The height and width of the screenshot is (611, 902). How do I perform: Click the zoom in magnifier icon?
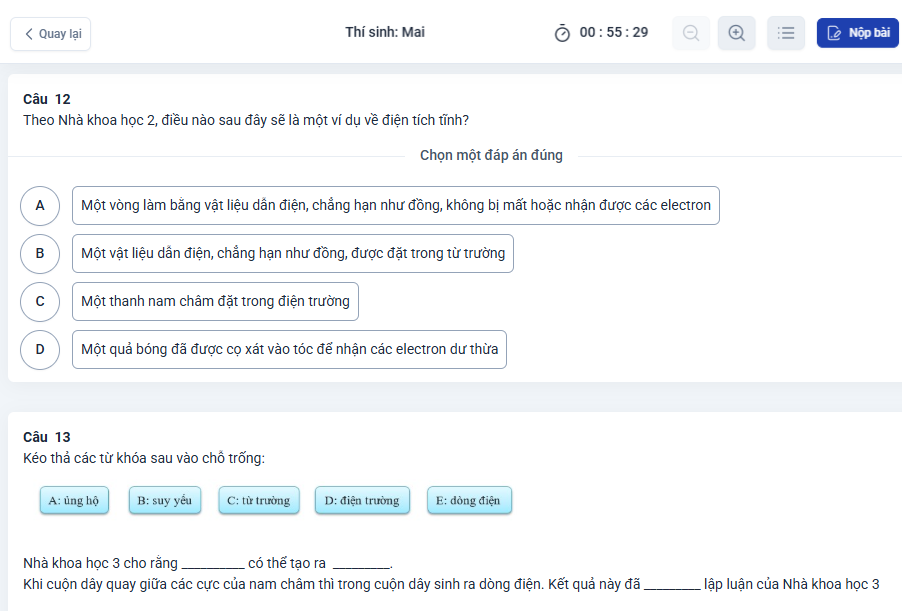point(737,33)
